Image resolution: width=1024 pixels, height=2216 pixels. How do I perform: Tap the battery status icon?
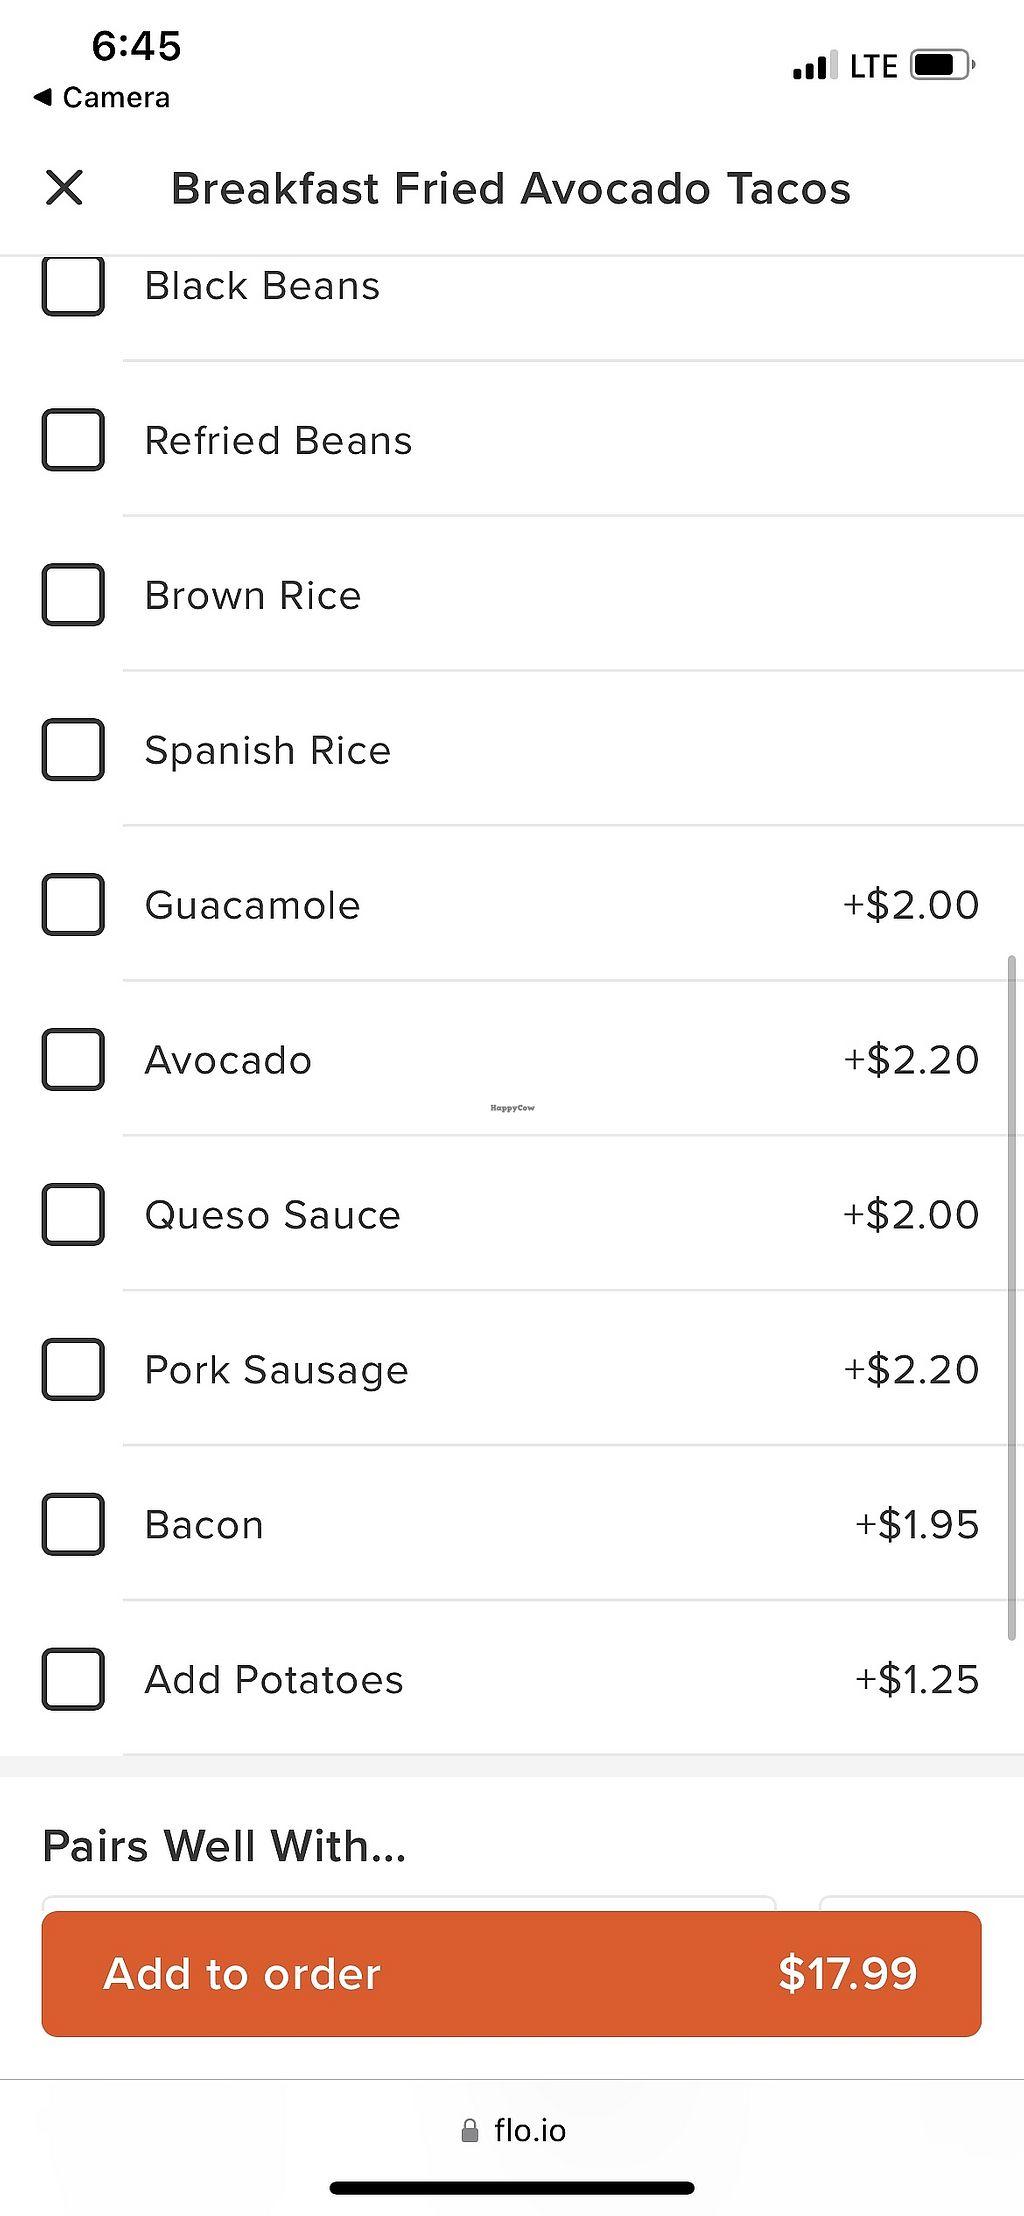click(943, 66)
